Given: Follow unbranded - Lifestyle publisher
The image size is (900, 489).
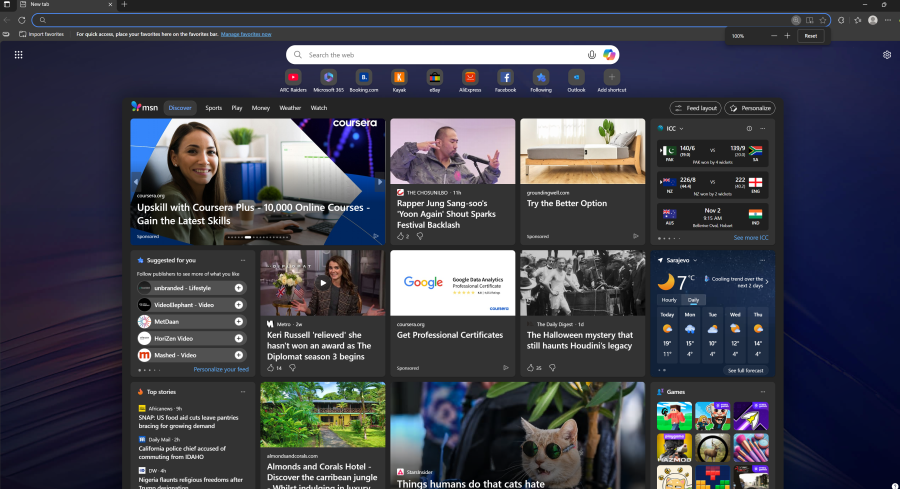Looking at the screenshot, I should tap(239, 288).
